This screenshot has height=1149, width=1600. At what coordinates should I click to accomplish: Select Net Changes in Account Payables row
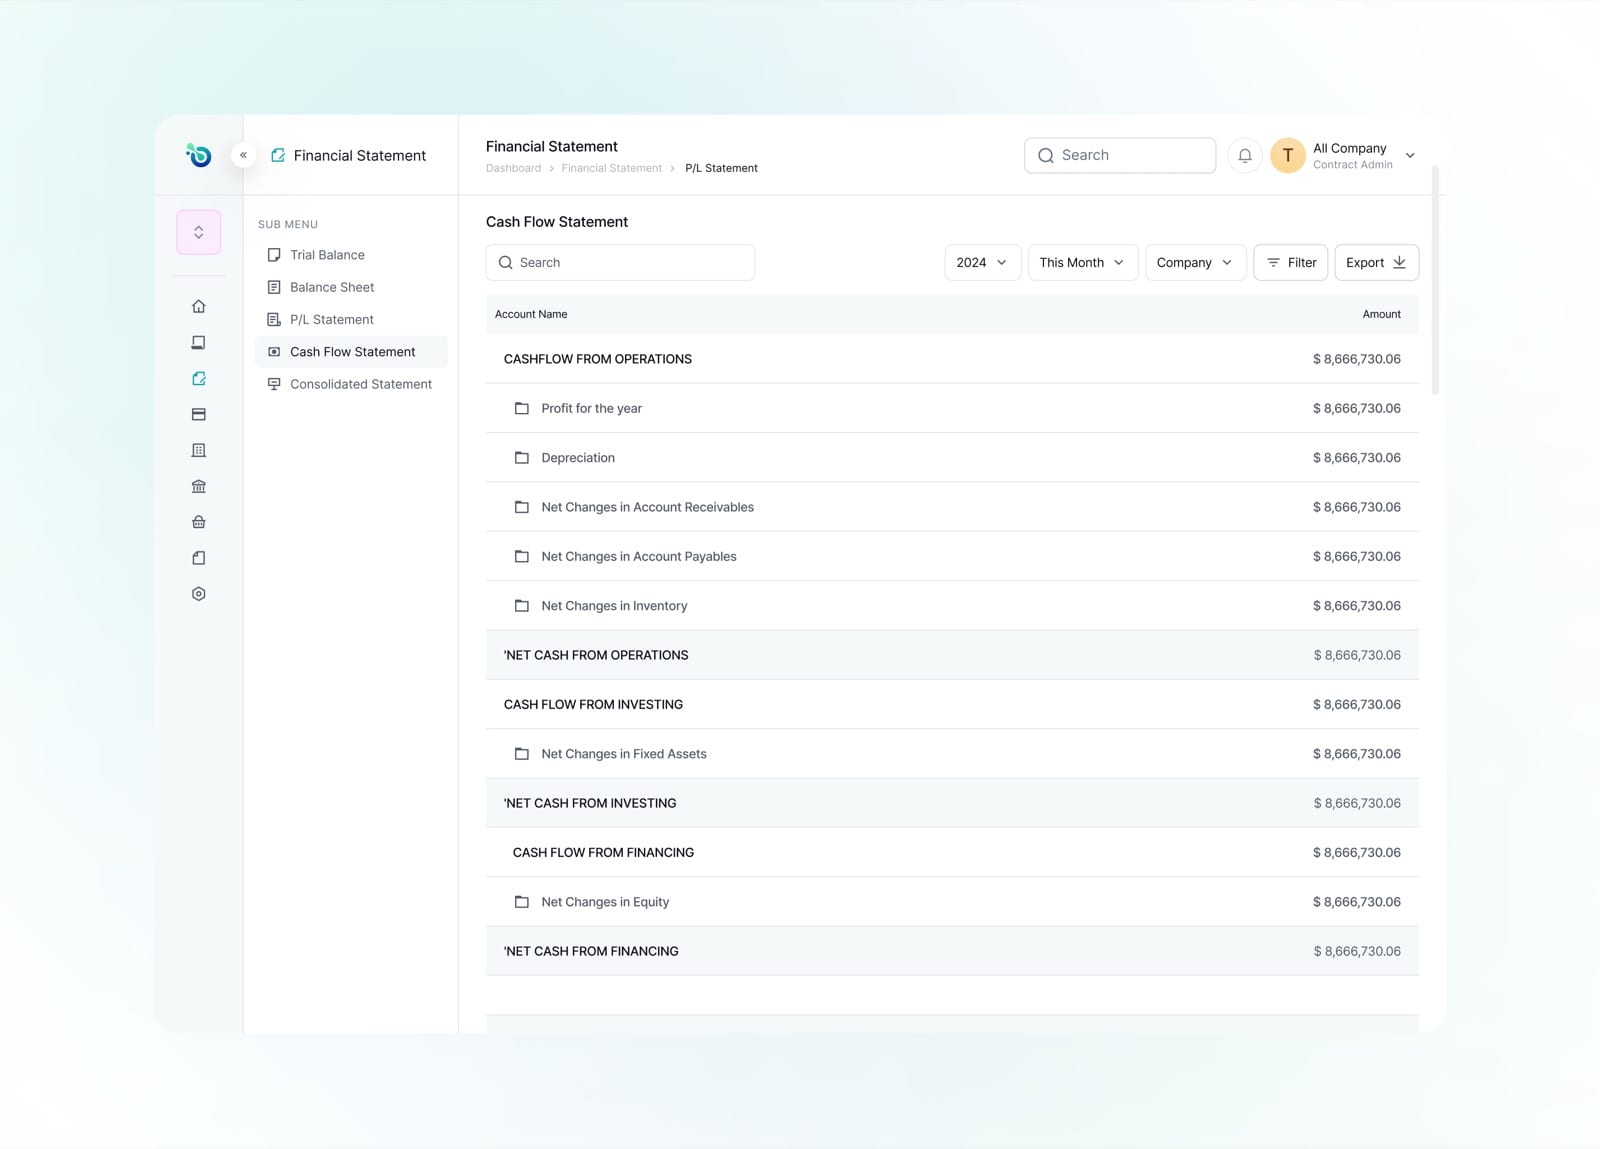click(x=952, y=556)
